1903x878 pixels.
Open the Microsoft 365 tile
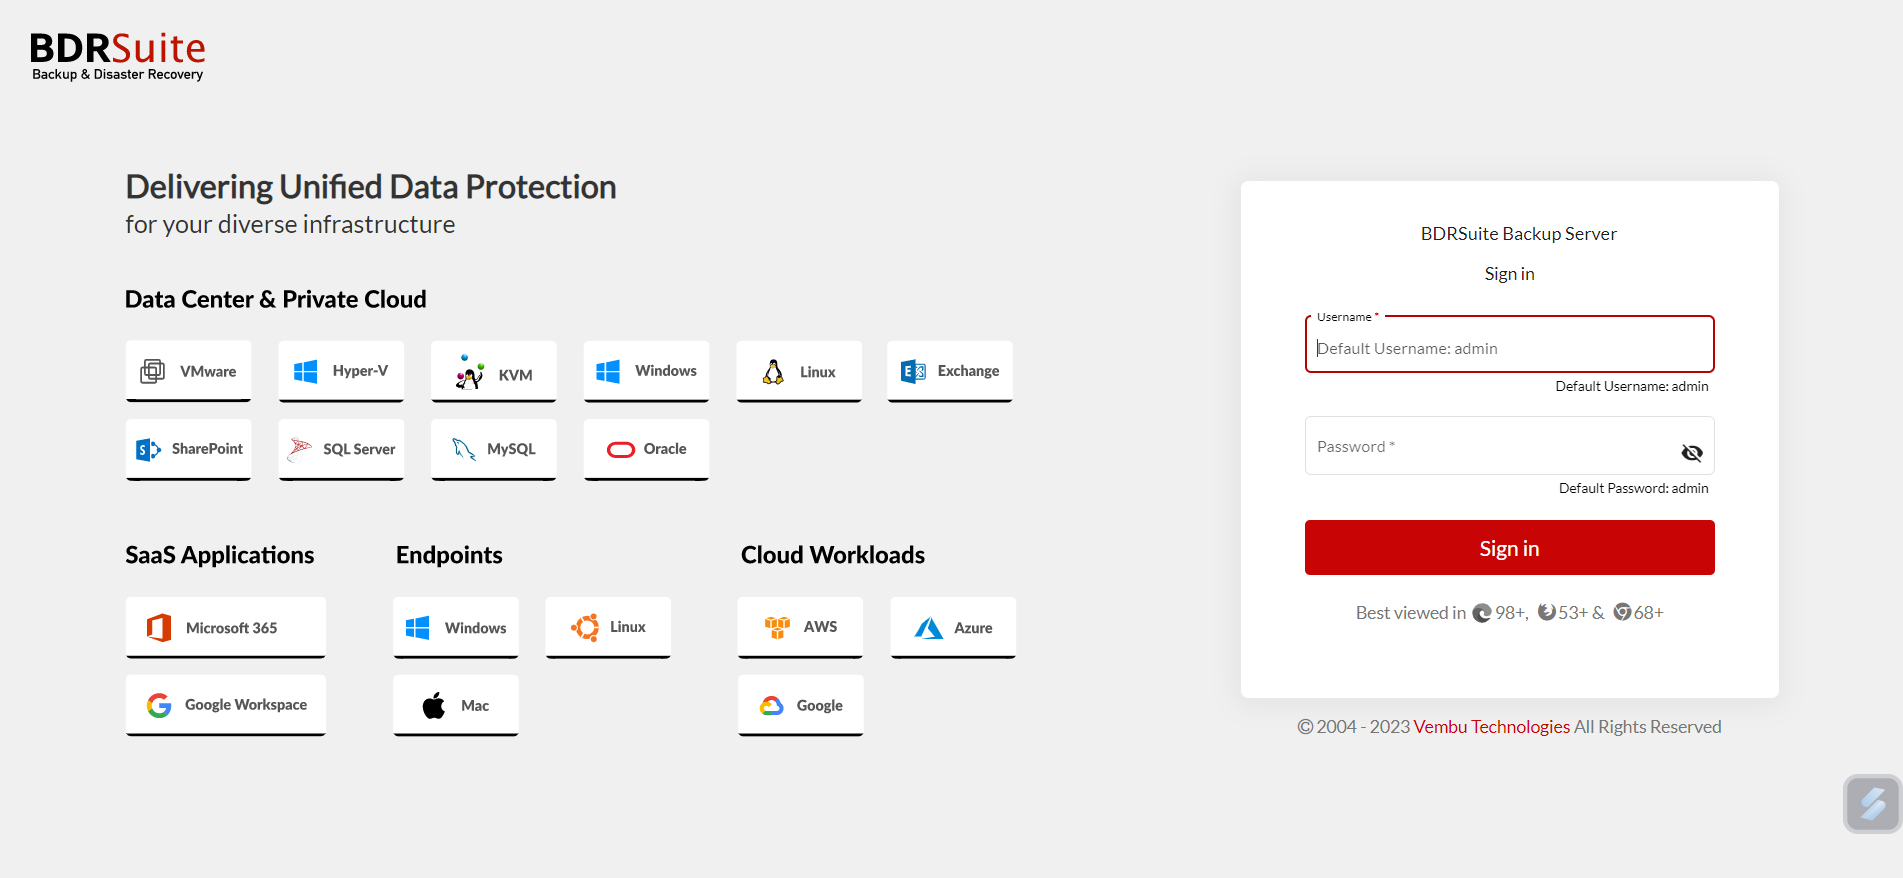click(226, 627)
